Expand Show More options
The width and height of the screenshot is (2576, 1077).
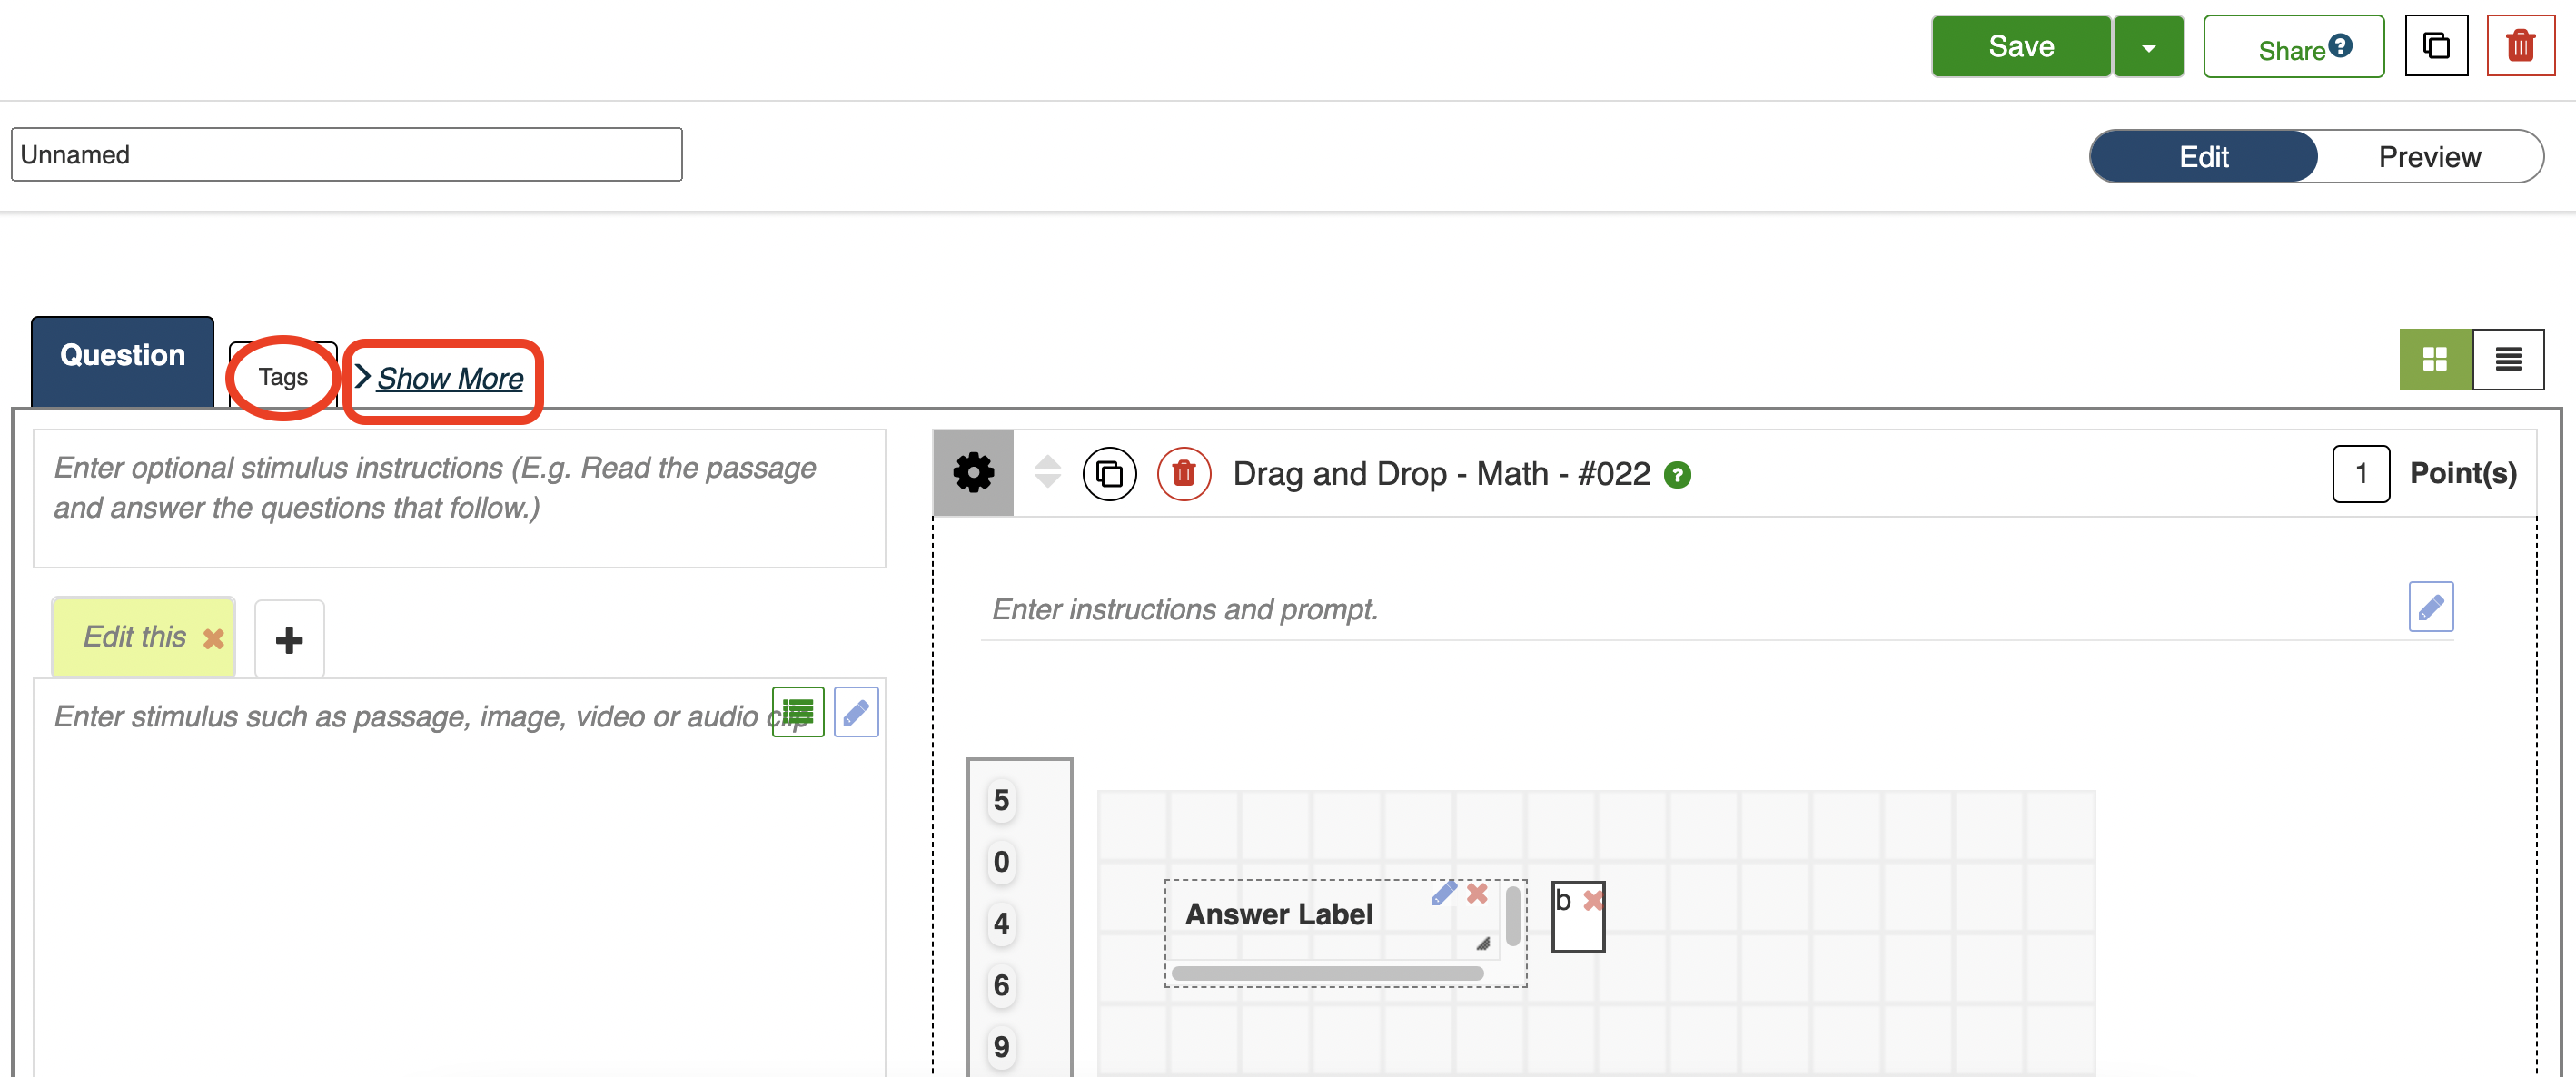(449, 379)
